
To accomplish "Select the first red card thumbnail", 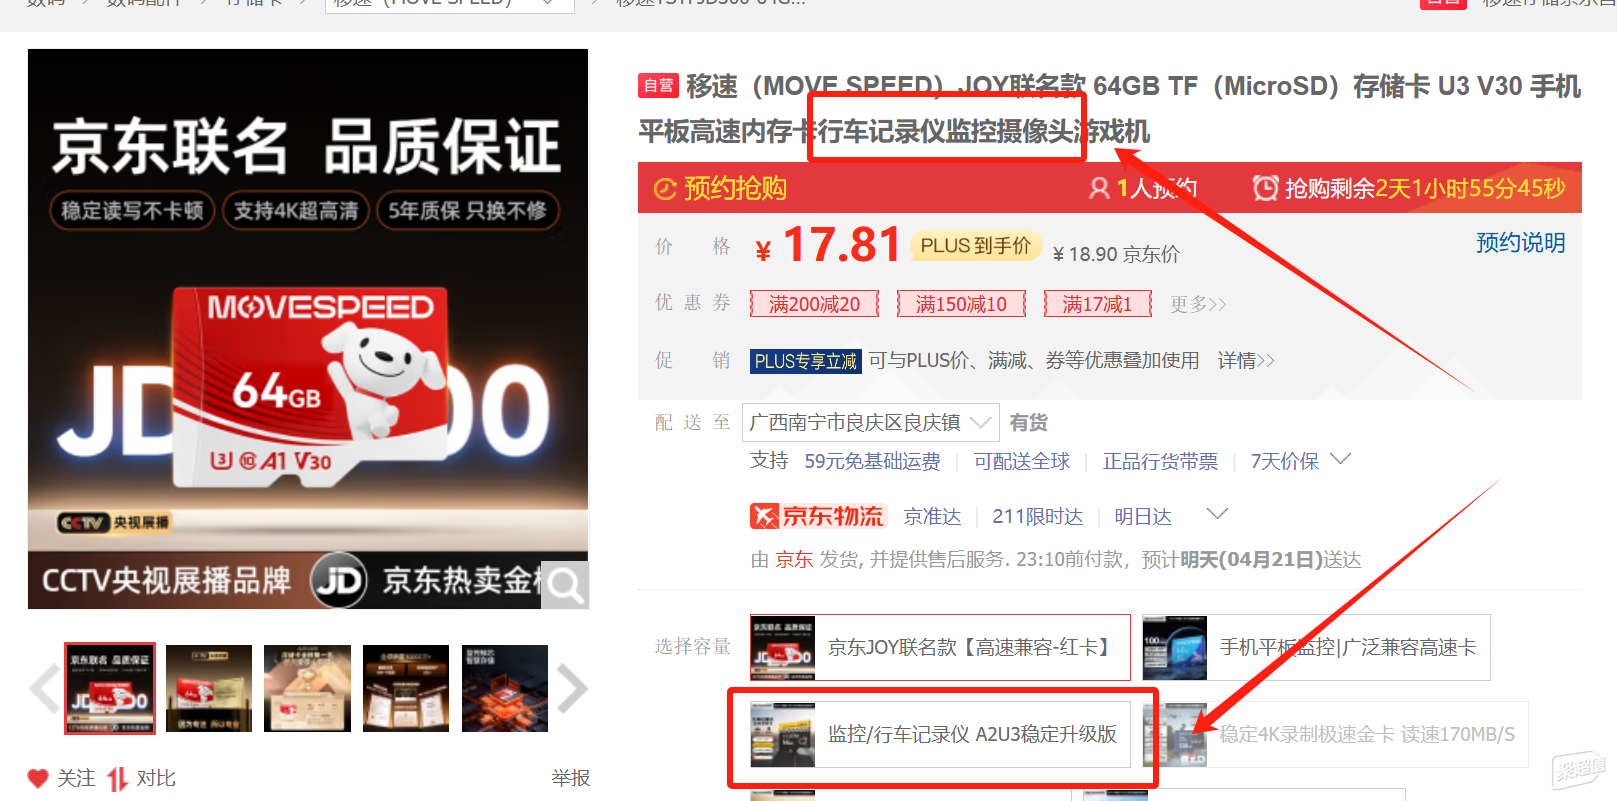I will tap(110, 688).
